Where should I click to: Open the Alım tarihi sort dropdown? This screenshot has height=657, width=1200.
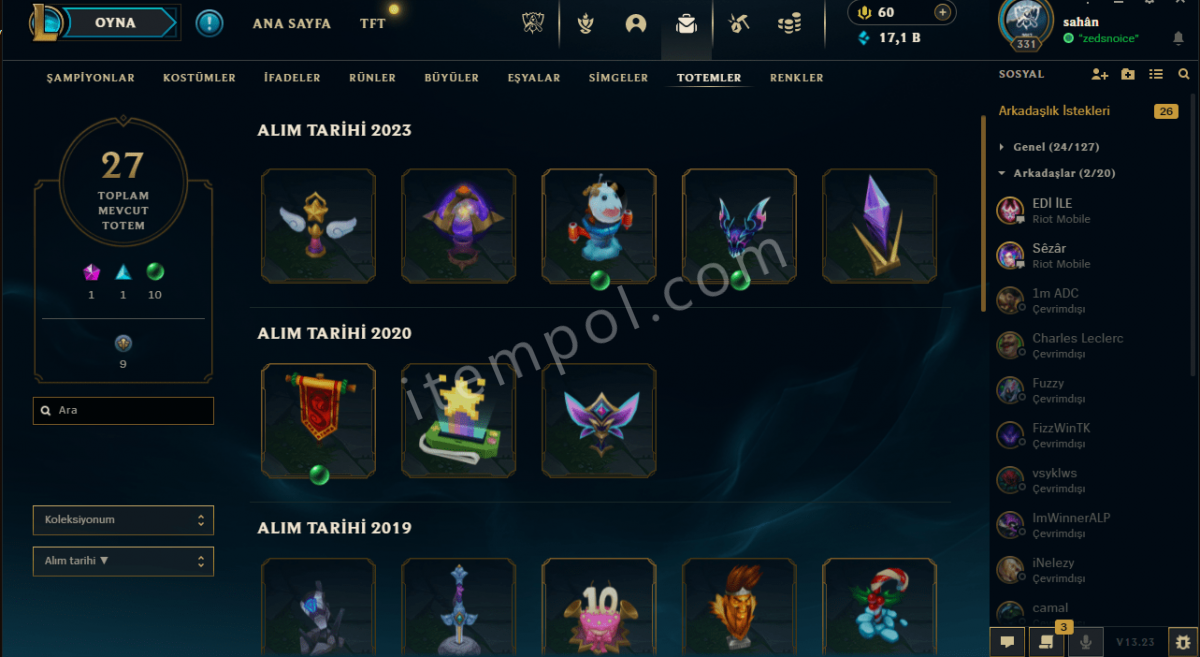(x=123, y=561)
